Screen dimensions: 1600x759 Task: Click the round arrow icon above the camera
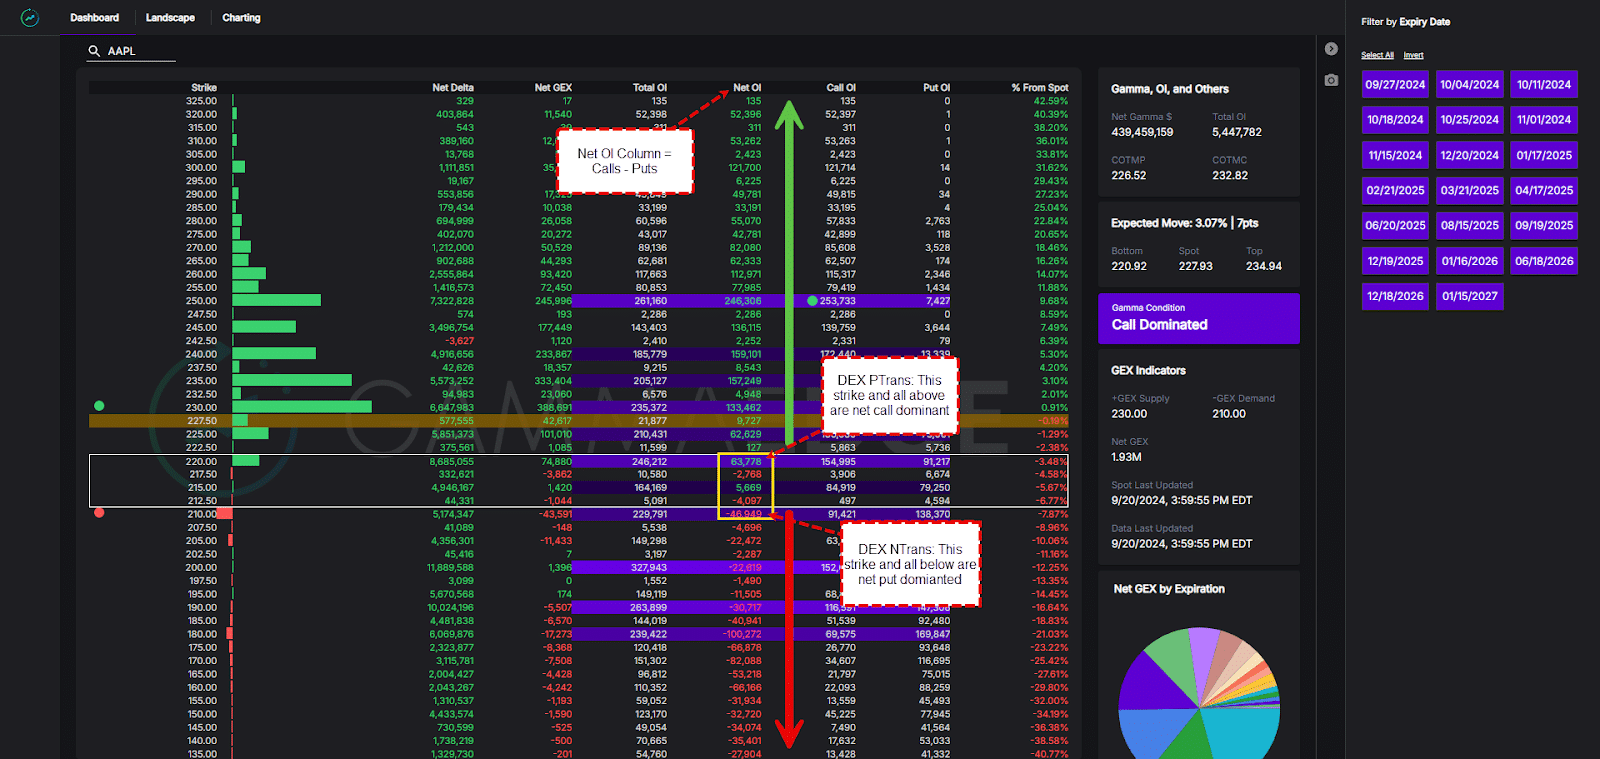[x=1331, y=49]
